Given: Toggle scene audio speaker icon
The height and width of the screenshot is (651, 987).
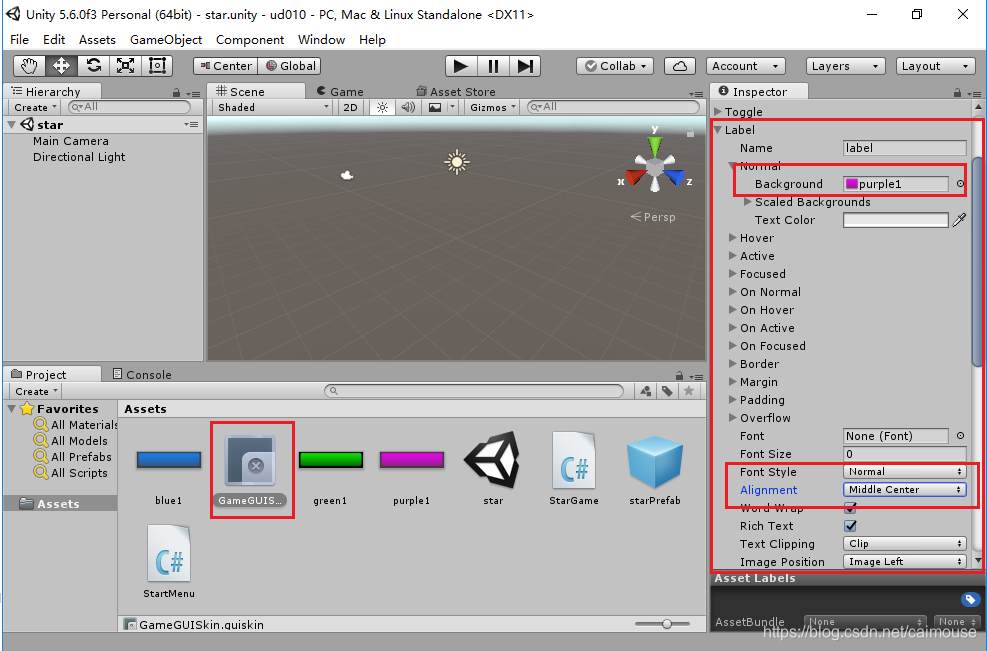Looking at the screenshot, I should coord(408,108).
